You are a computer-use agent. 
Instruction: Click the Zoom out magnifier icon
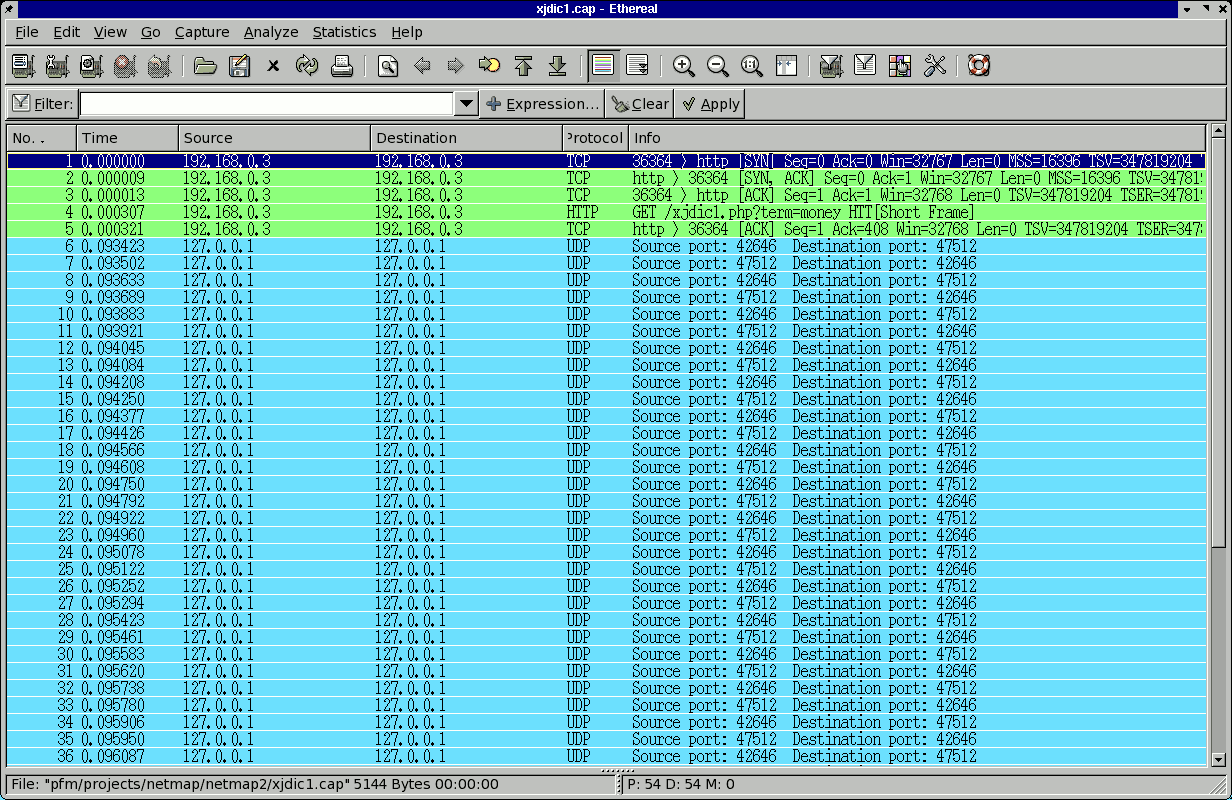[x=718, y=66]
